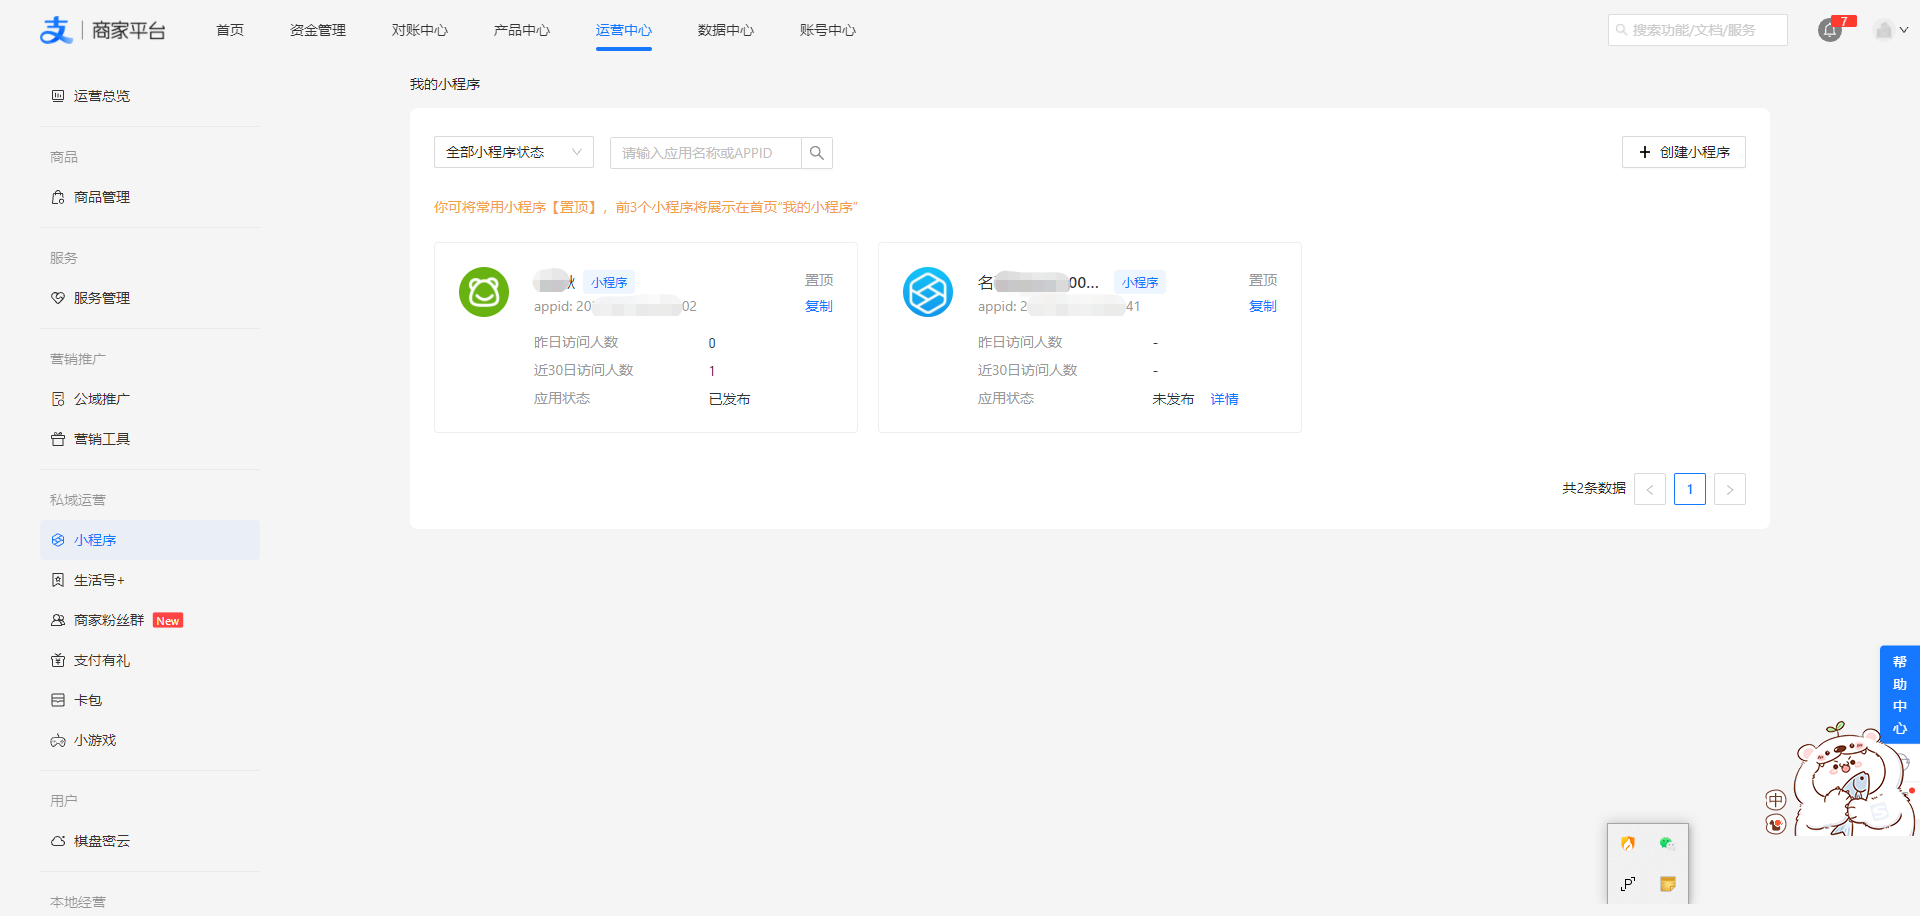Click the 私域运营 section label in sidebar
Screen dimensions: 1920x916
click(78, 500)
